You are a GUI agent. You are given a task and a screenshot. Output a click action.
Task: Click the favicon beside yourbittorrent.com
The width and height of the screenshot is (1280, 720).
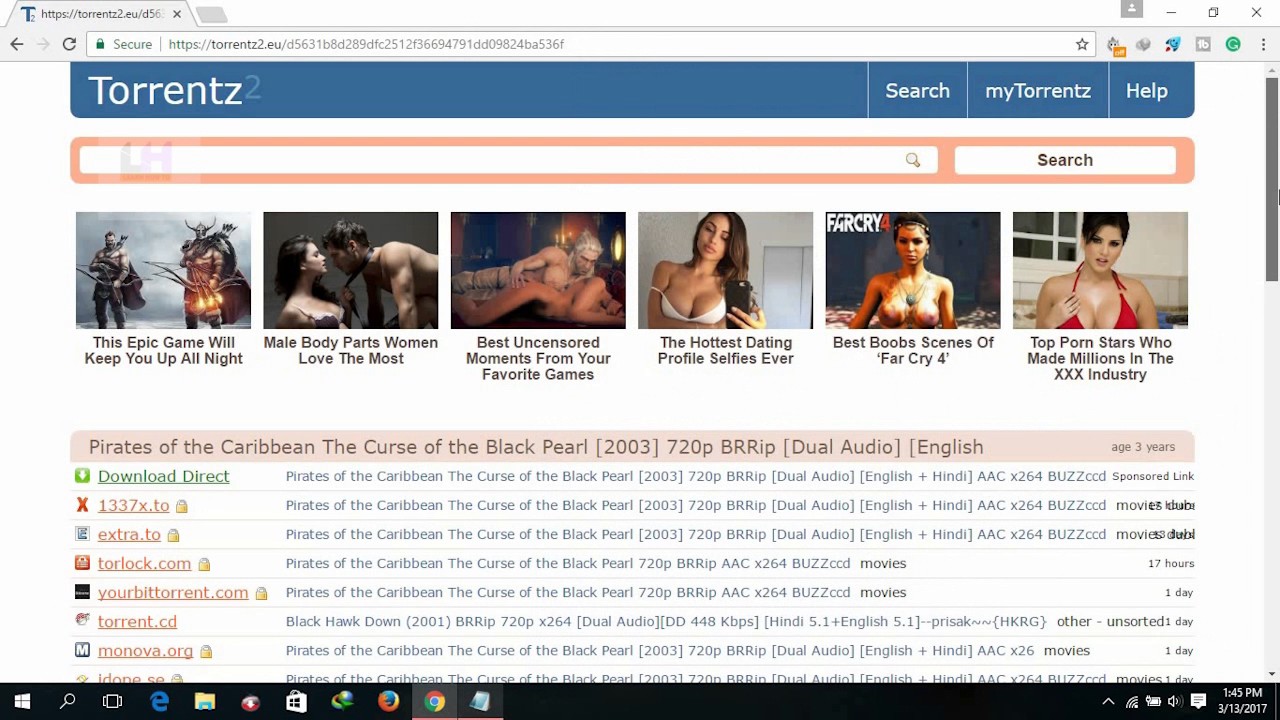[82, 592]
